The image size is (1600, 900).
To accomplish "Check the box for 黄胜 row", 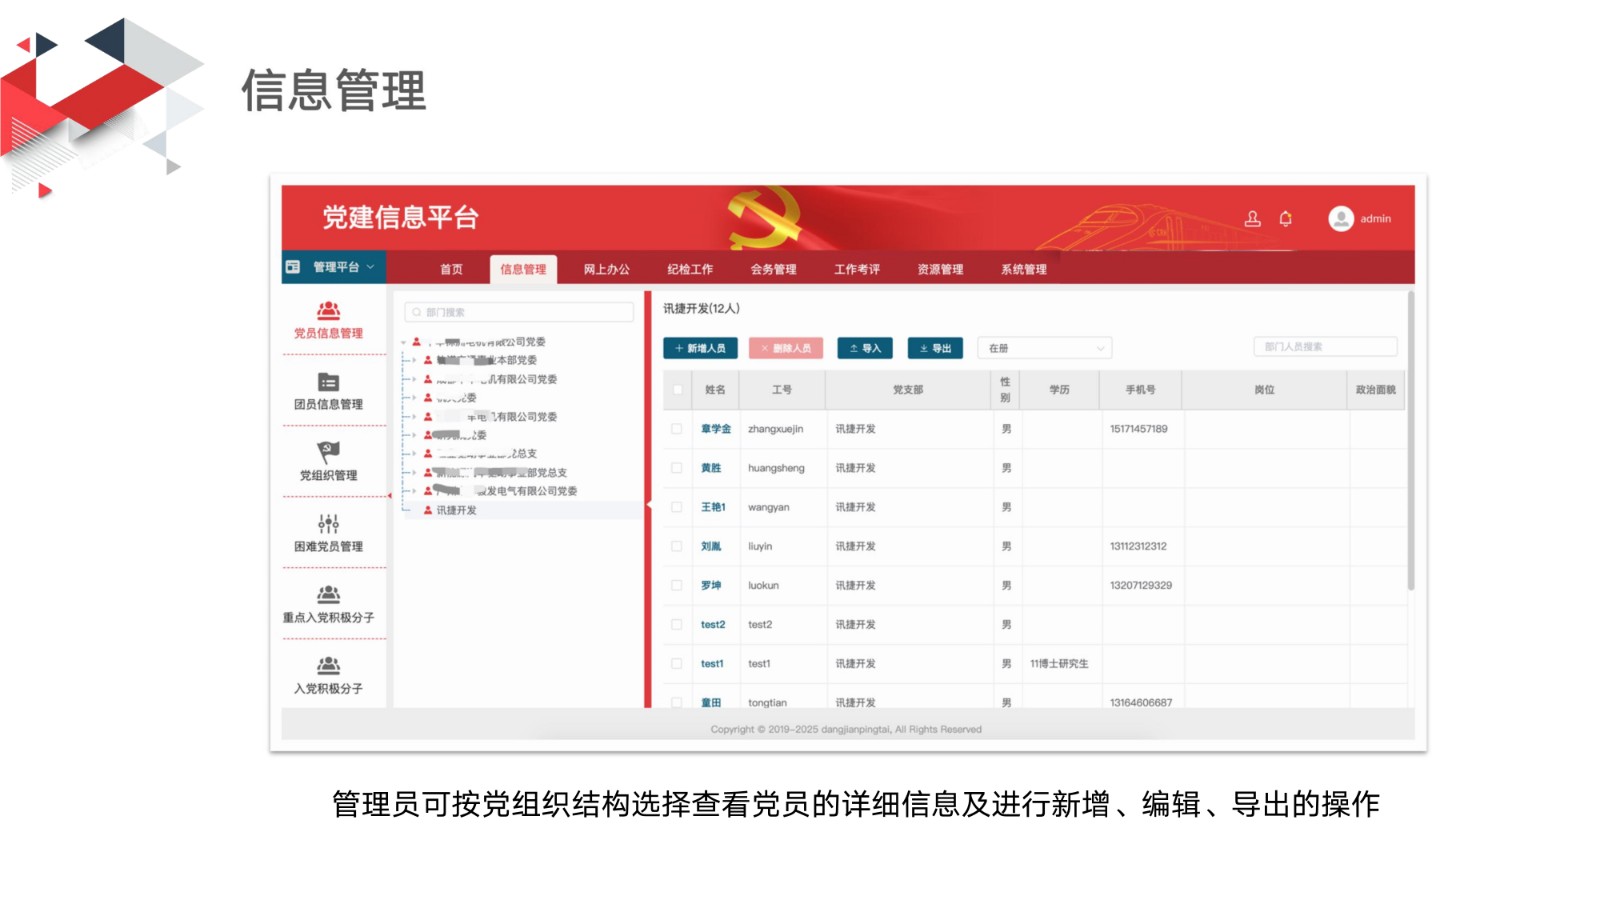I will (x=677, y=468).
